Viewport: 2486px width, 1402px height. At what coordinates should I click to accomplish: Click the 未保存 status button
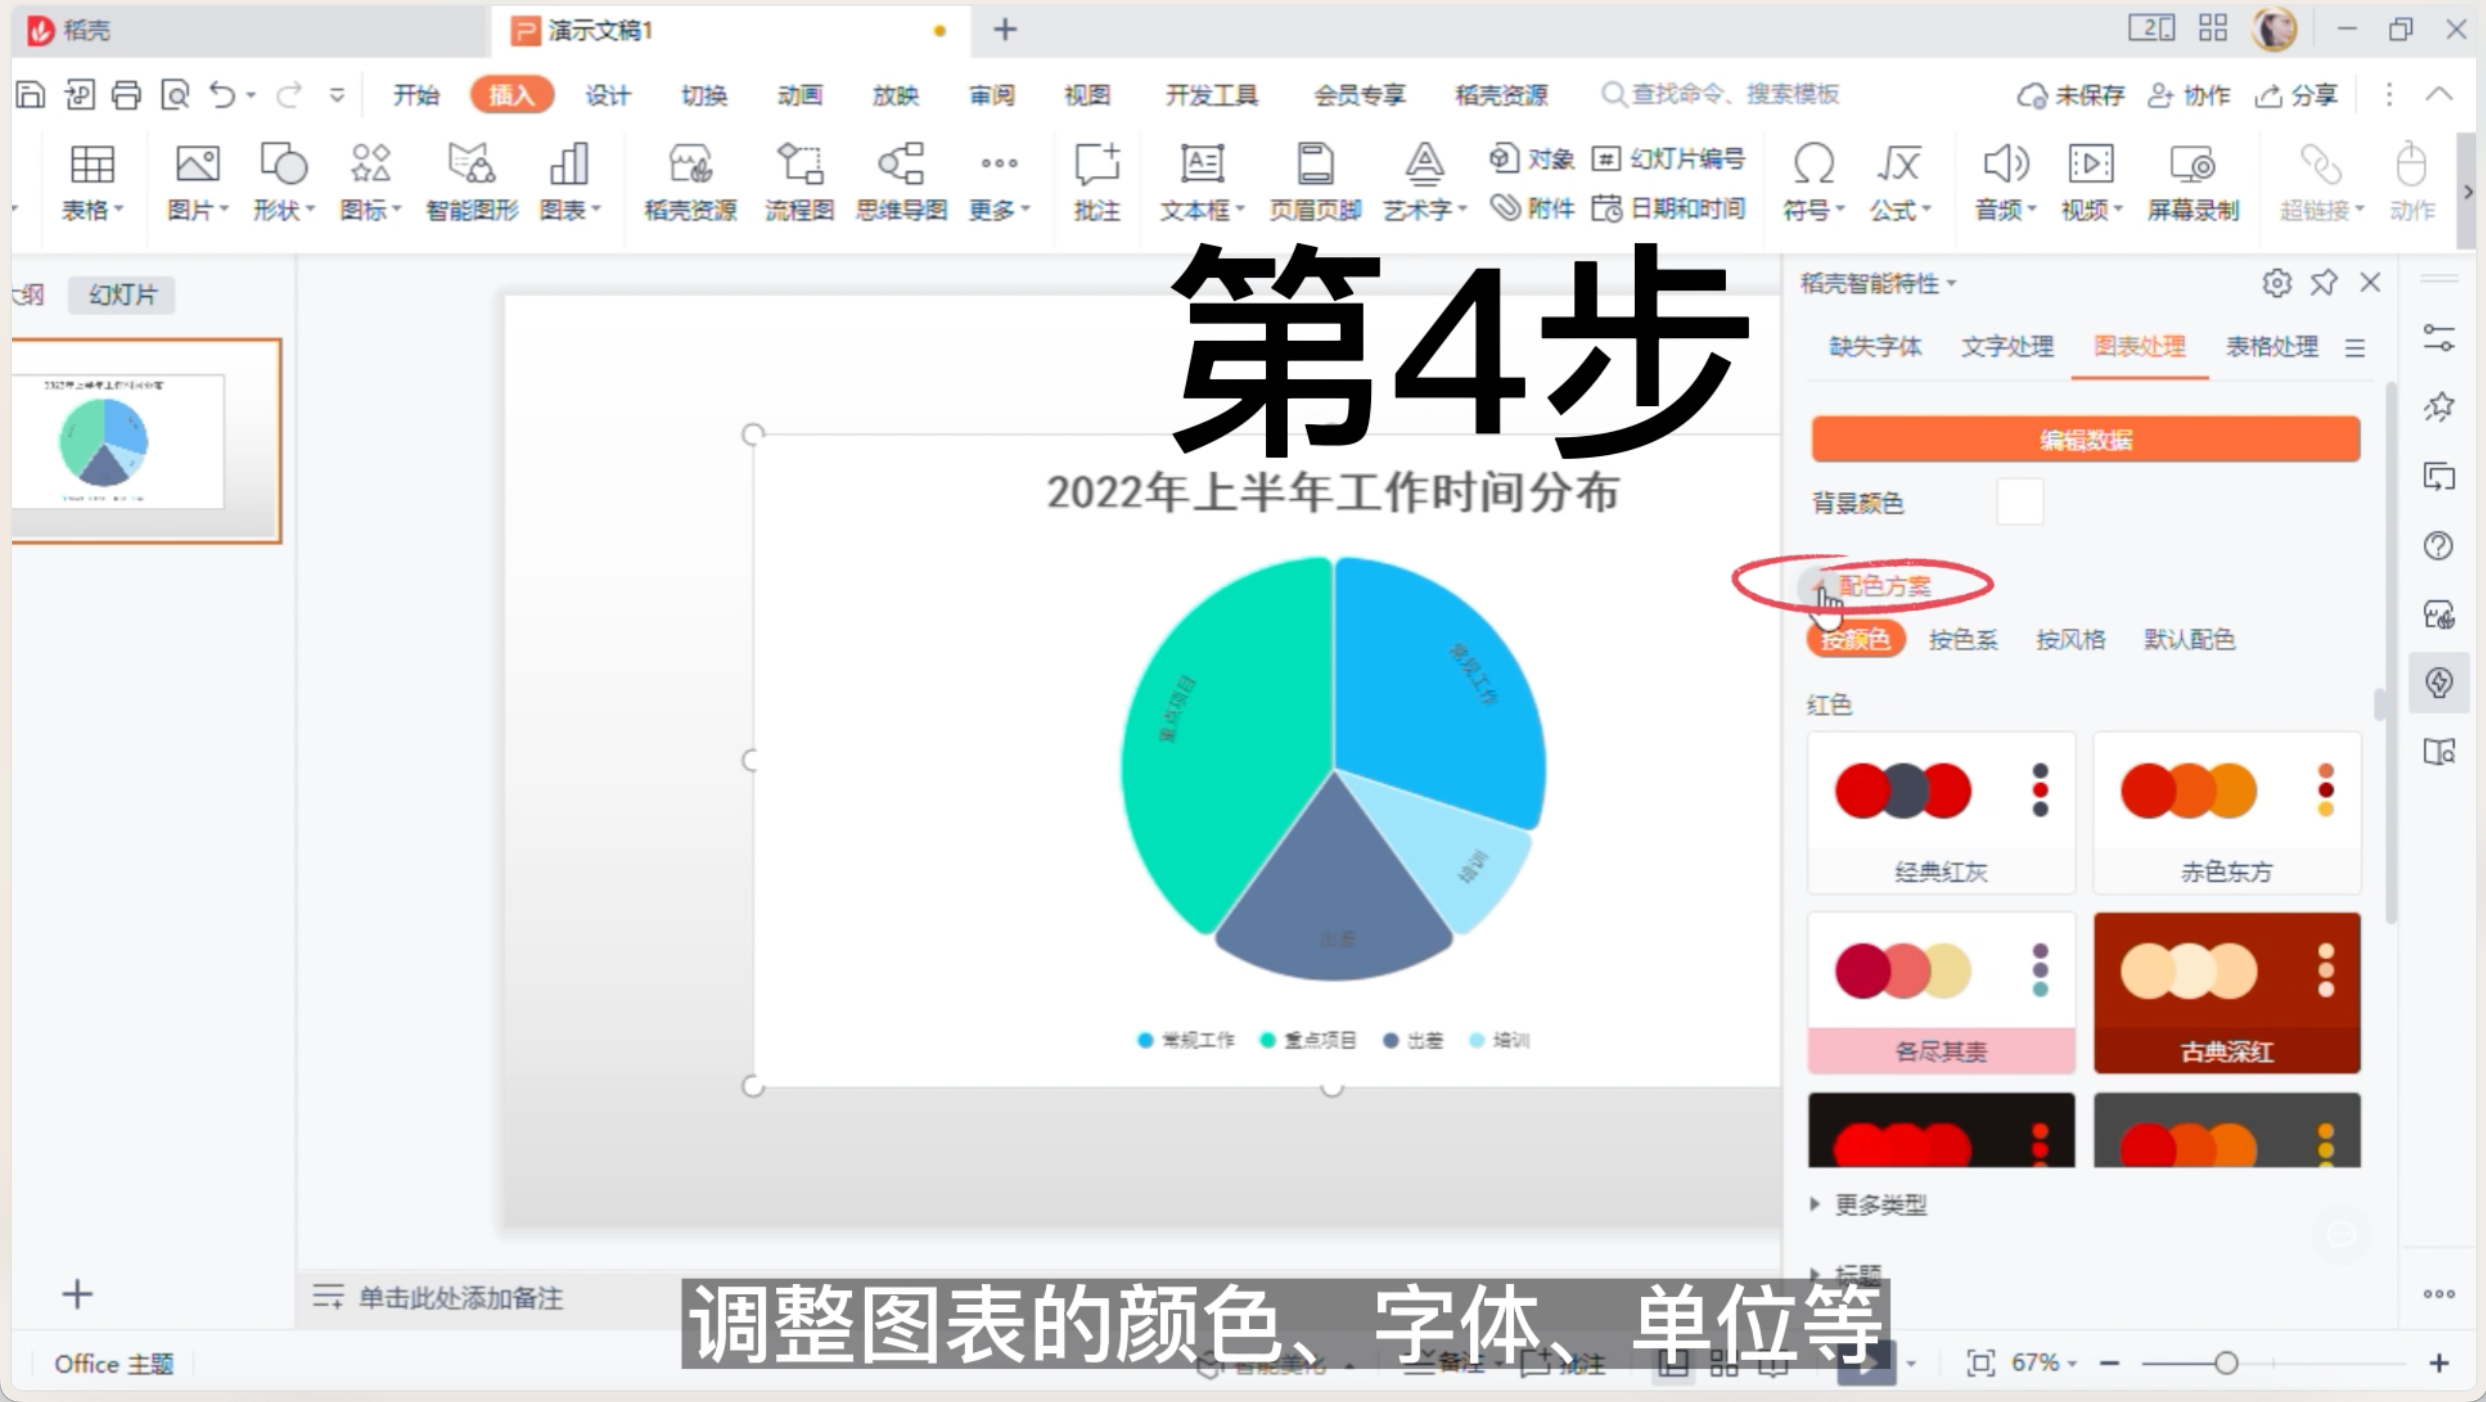coord(2071,95)
